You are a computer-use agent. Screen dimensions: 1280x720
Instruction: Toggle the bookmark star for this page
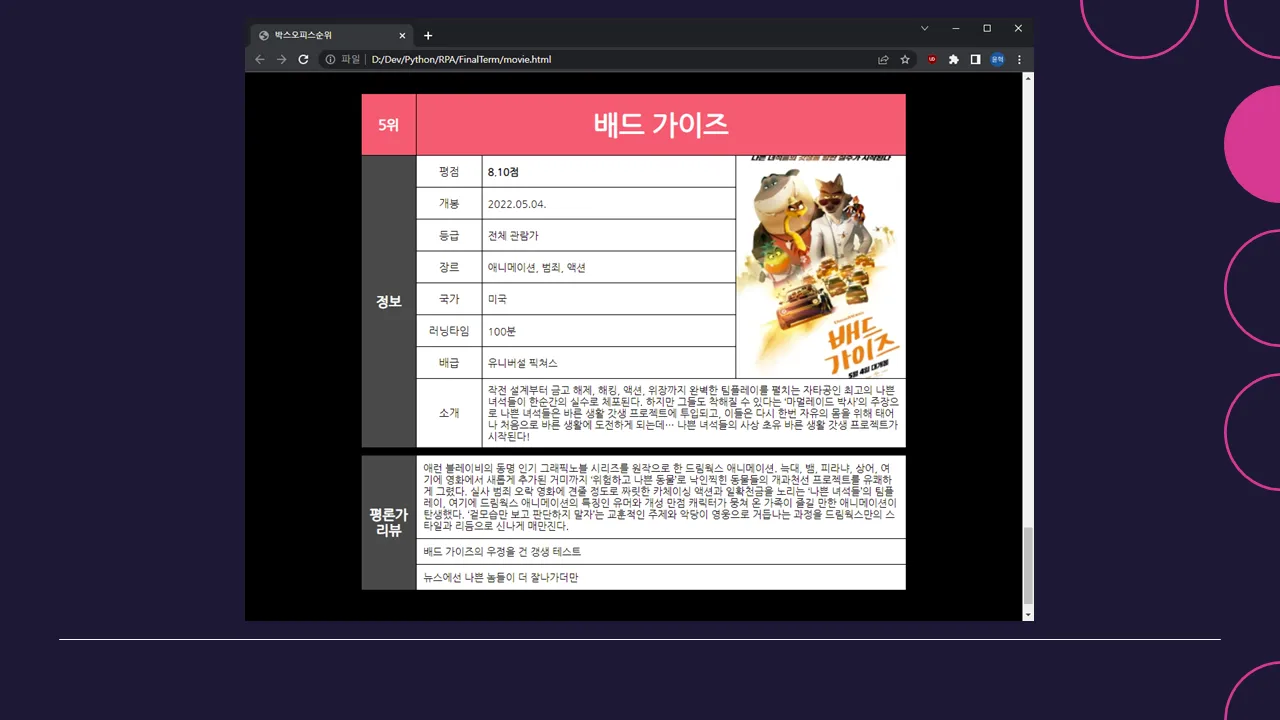pyautogui.click(x=905, y=59)
